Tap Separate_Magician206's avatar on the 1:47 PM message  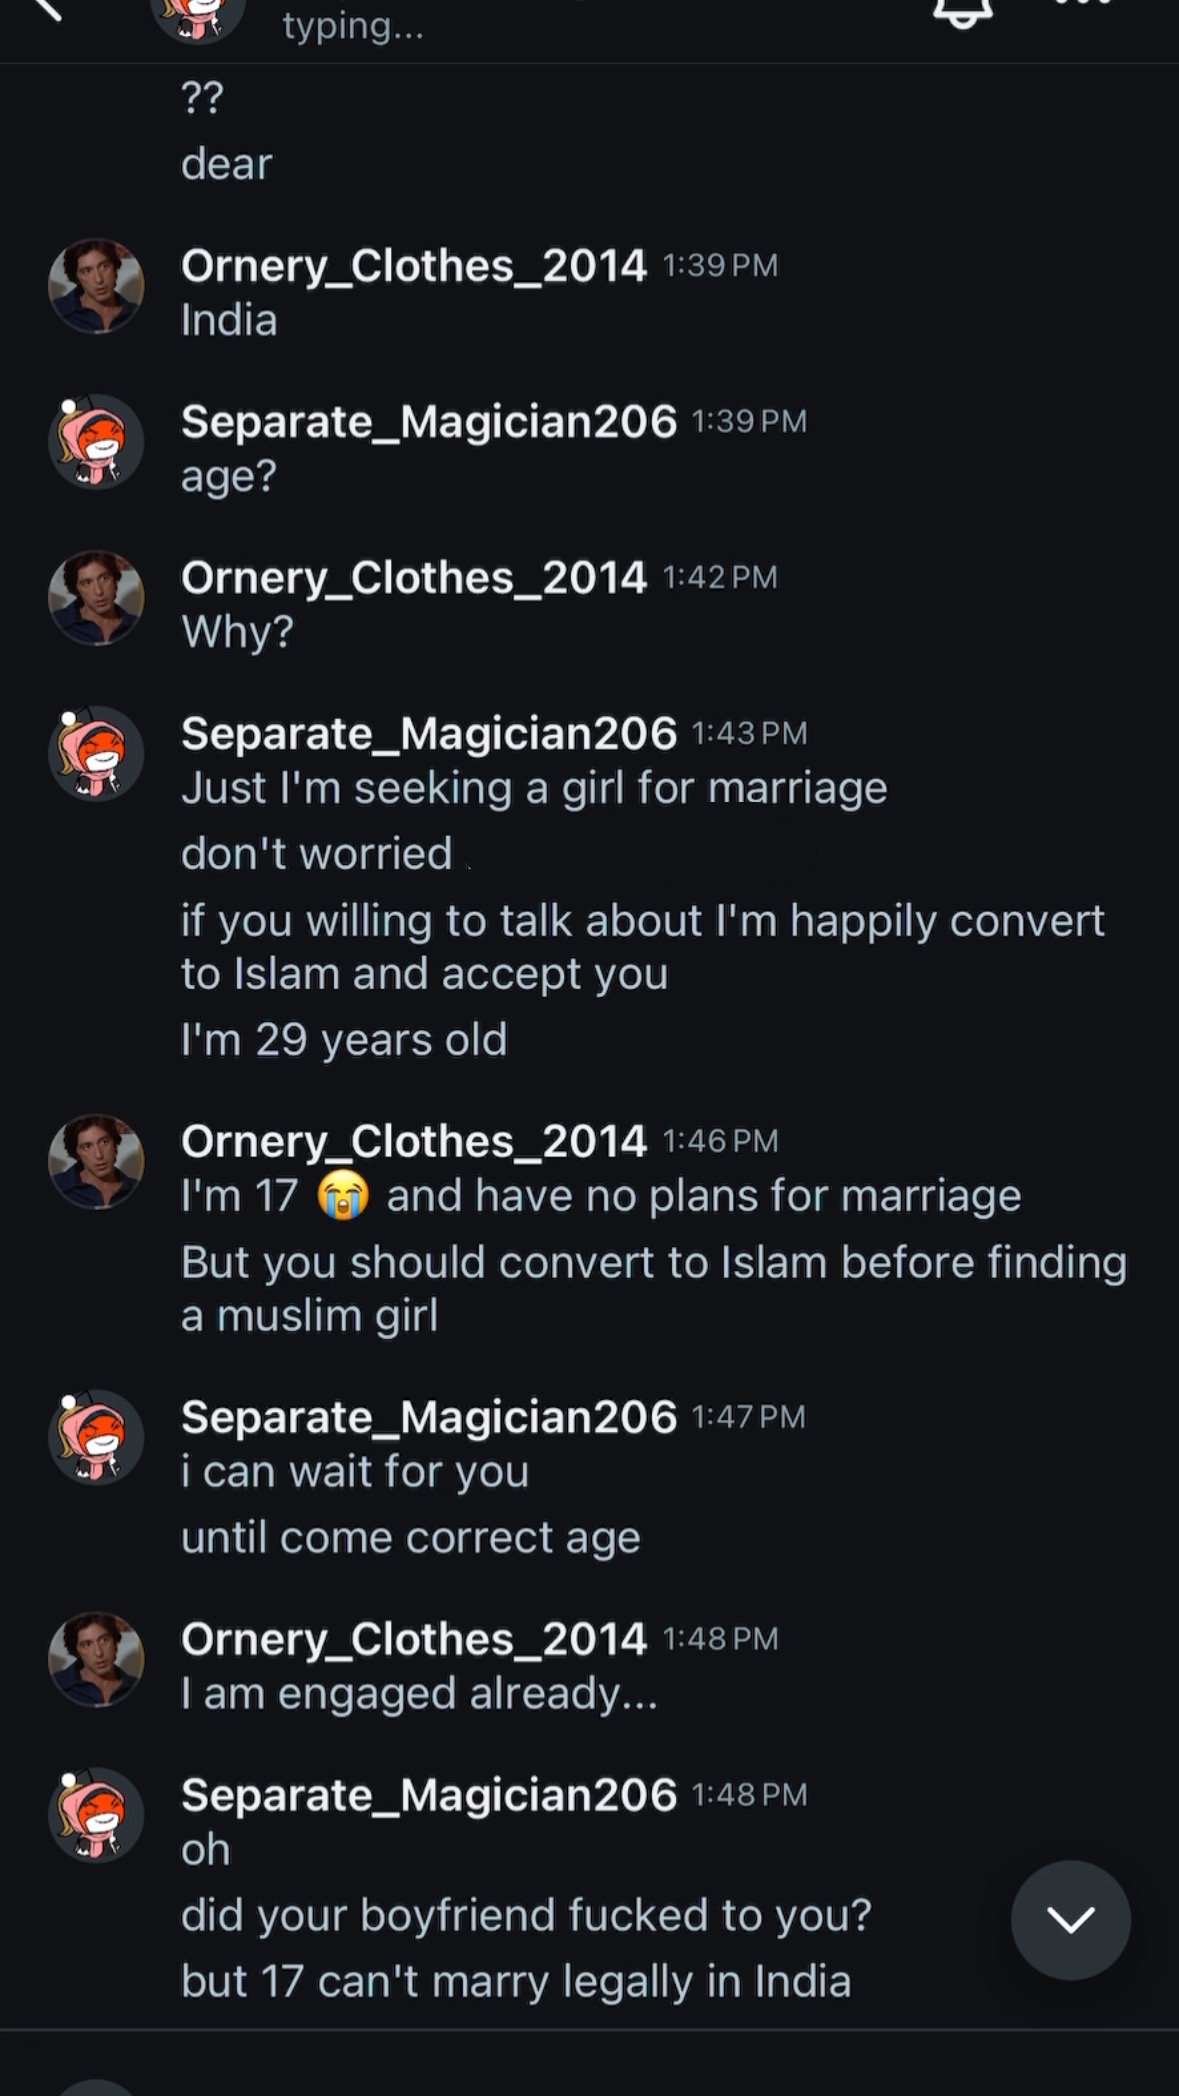tap(96, 1437)
